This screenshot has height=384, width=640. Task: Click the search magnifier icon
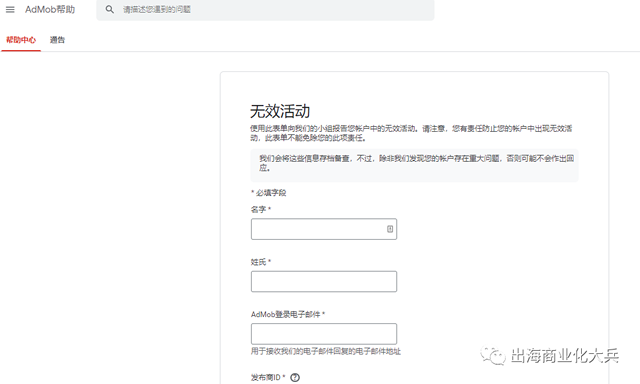point(109,9)
